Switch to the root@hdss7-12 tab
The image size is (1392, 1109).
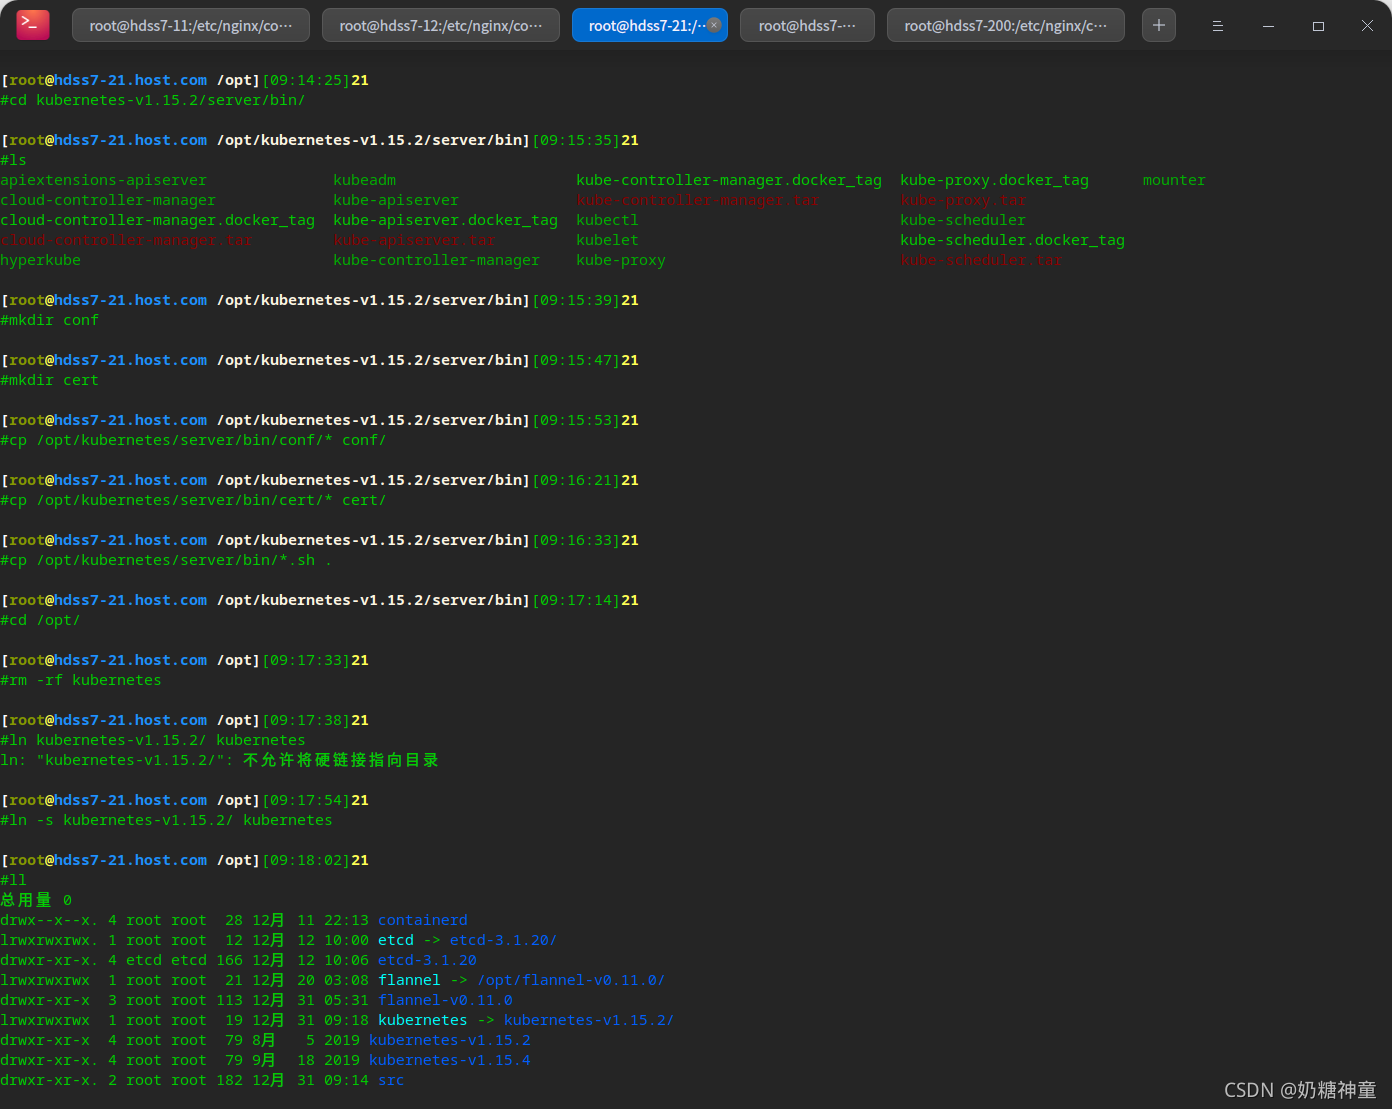441,25
